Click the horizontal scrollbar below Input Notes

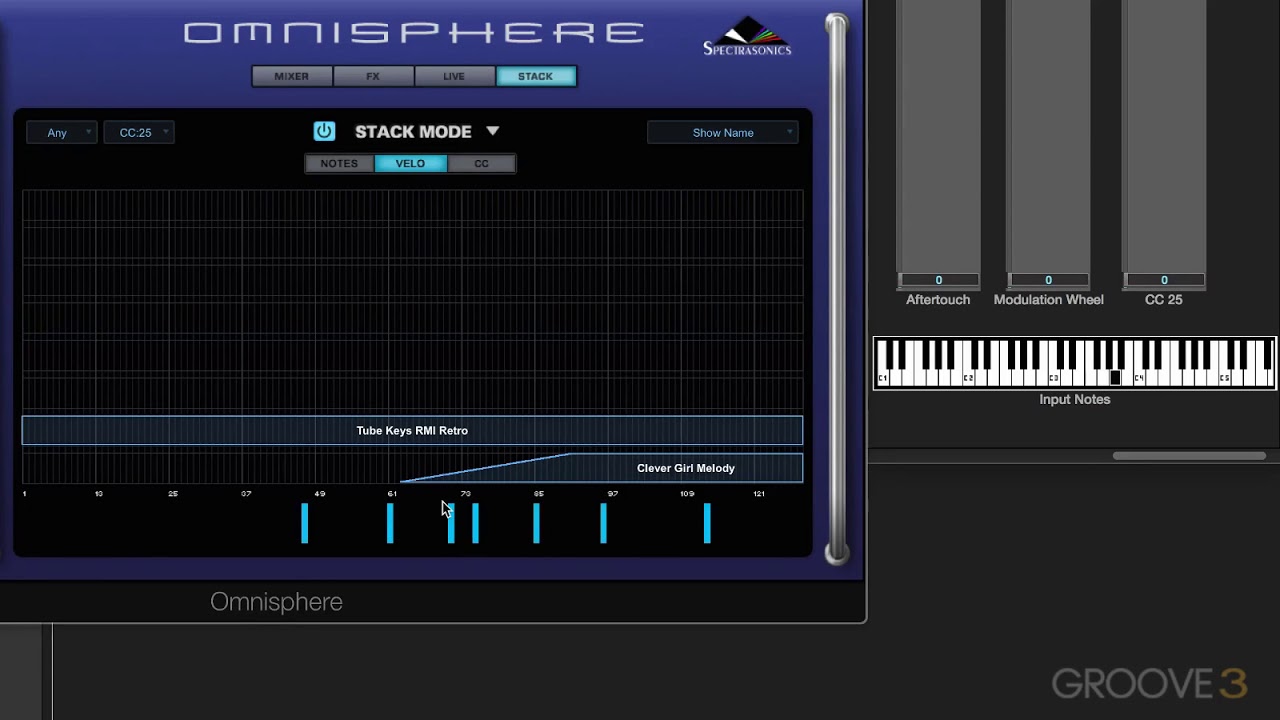[1189, 456]
